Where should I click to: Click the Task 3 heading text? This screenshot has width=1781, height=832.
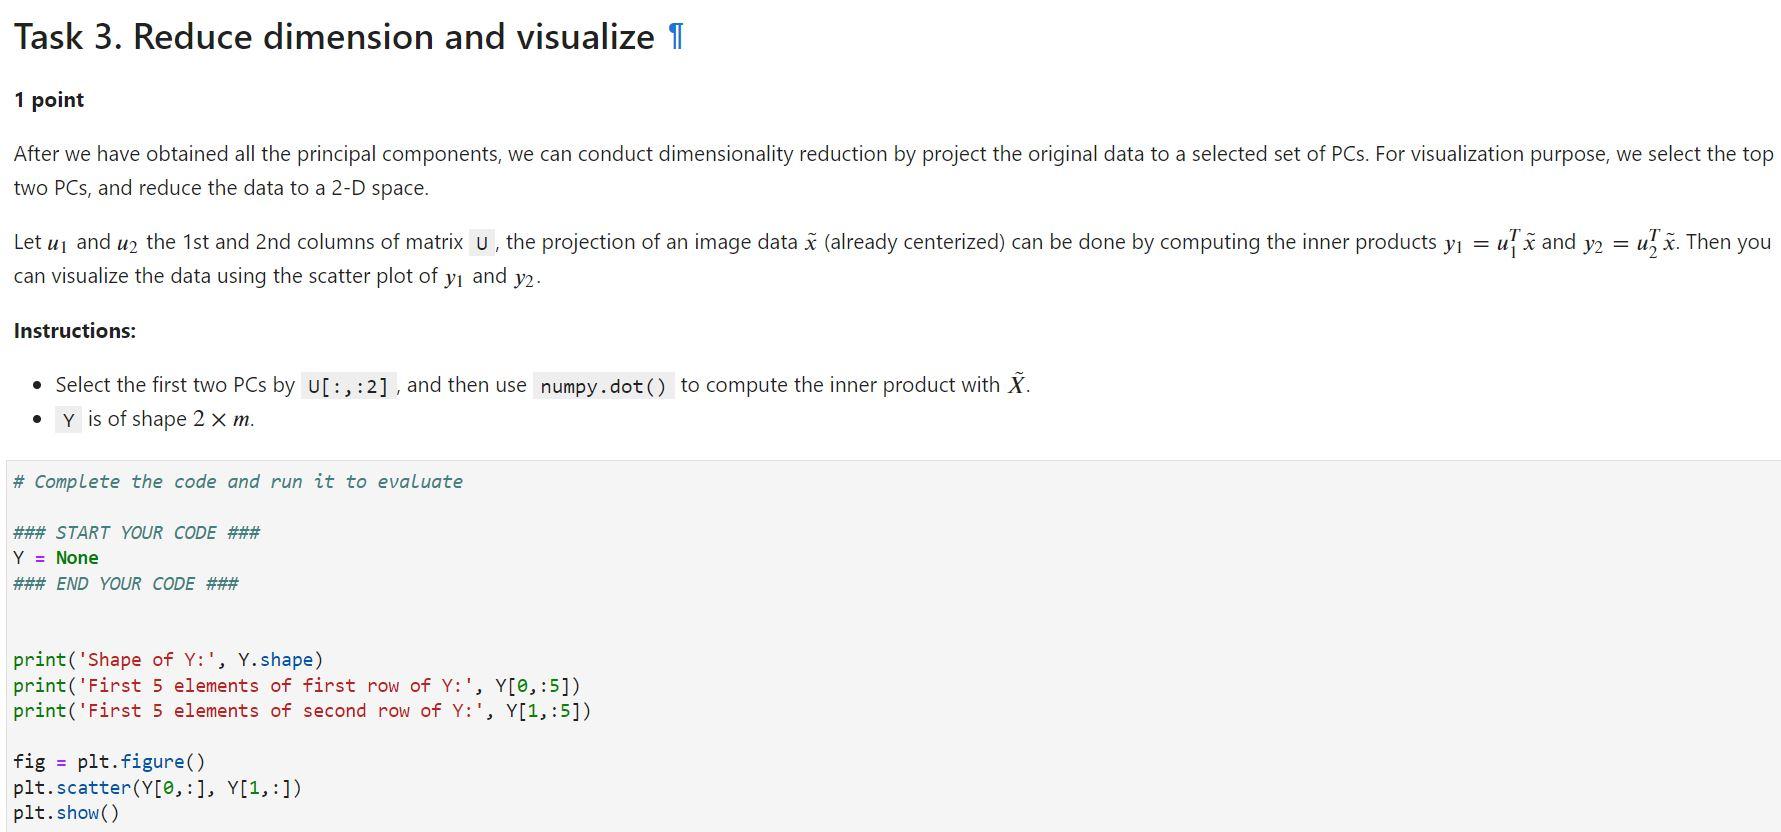pyautogui.click(x=334, y=37)
